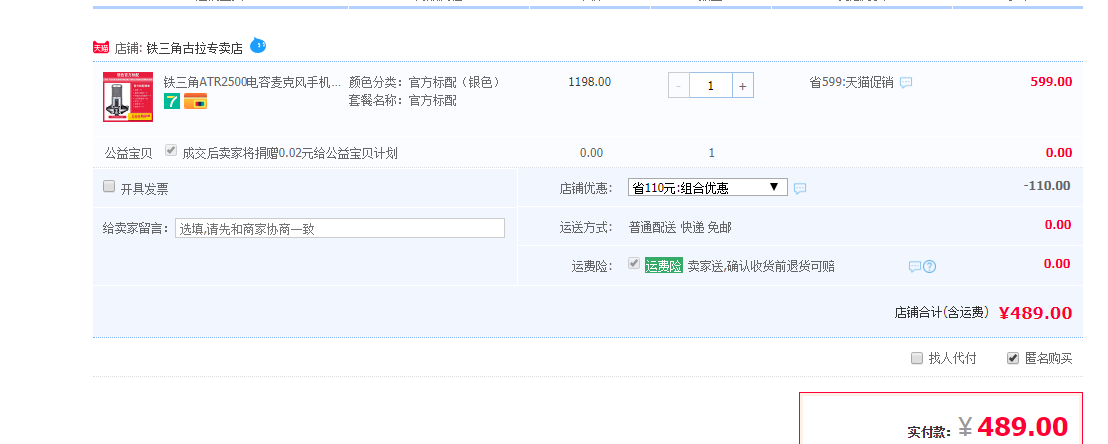Toggle the 公益宝贝 donation checkbox
Image resolution: width=1108 pixels, height=444 pixels.
point(170,151)
